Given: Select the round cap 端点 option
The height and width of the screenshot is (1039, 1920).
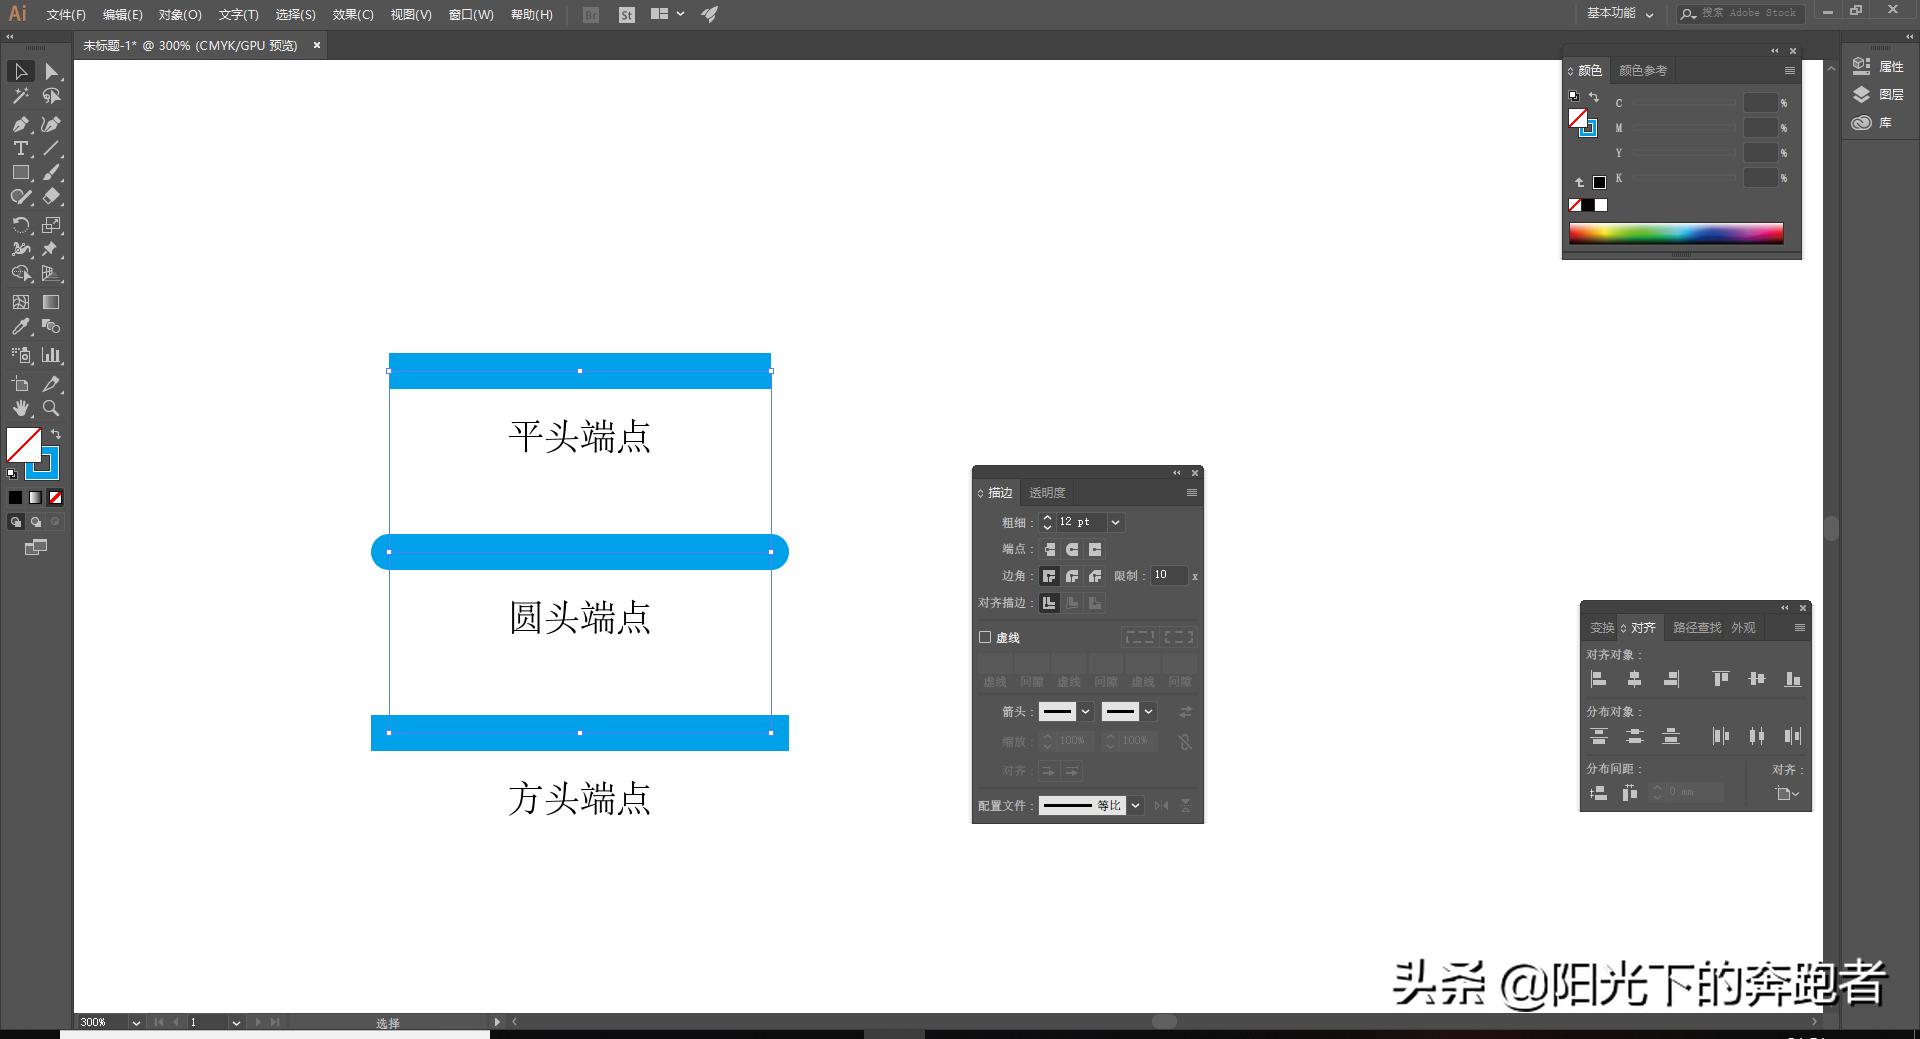Looking at the screenshot, I should pyautogui.click(x=1071, y=549).
